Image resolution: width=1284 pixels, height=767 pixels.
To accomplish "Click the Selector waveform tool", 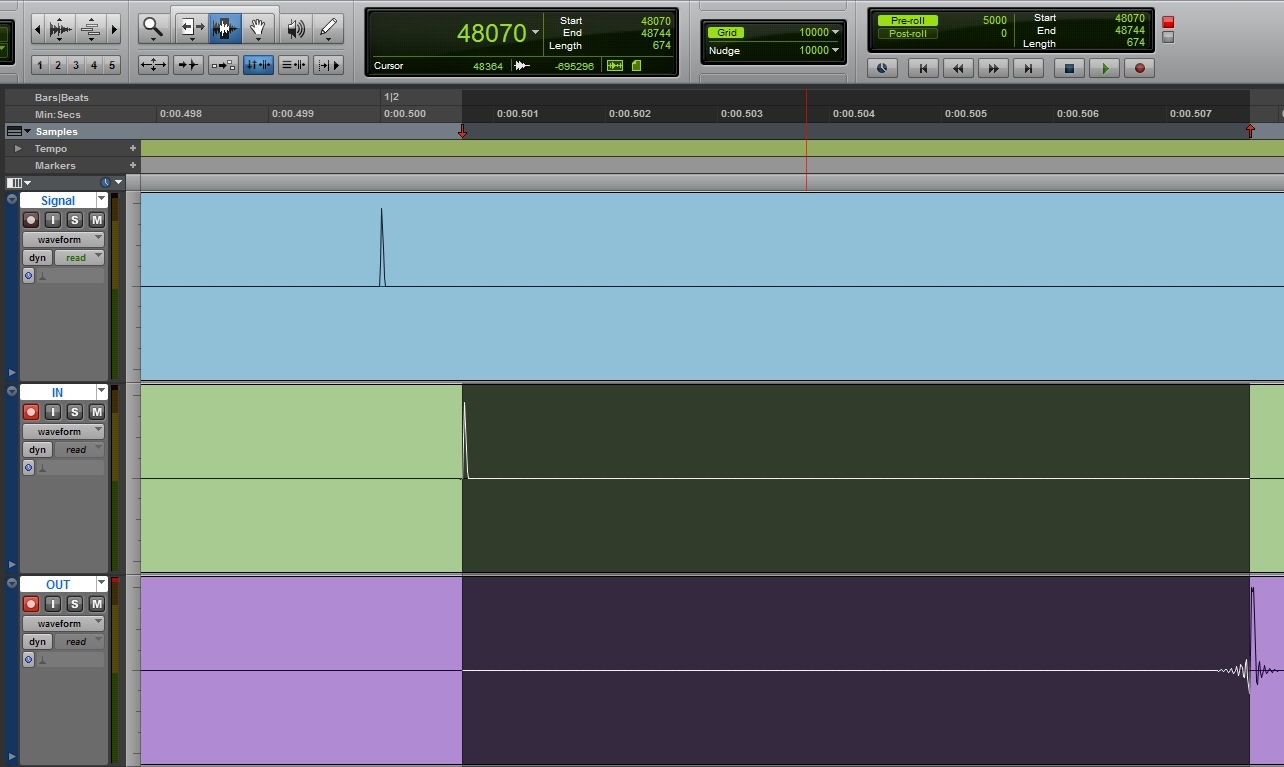I will click(224, 28).
